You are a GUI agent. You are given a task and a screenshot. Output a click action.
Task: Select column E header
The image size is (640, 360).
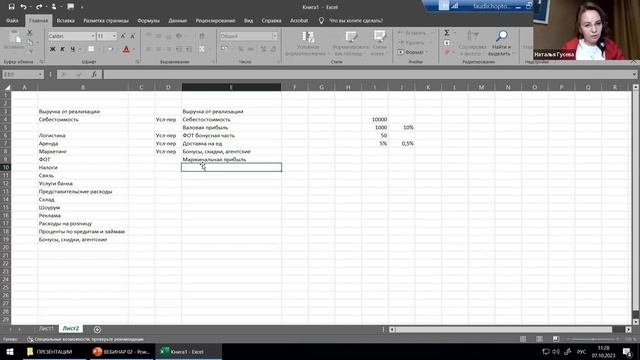[231, 87]
